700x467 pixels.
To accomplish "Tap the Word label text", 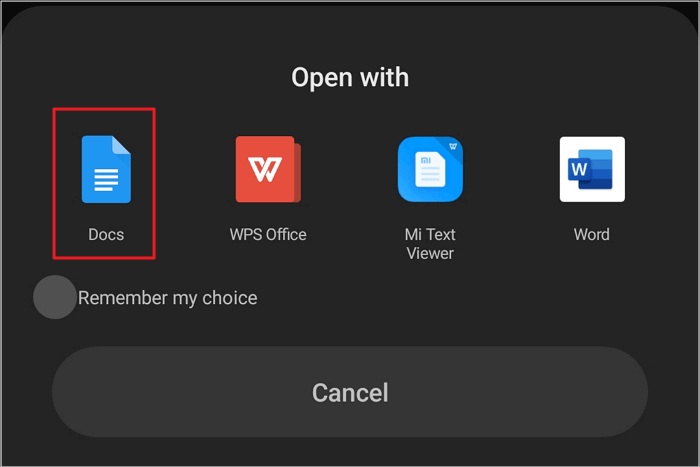I will click(x=592, y=234).
